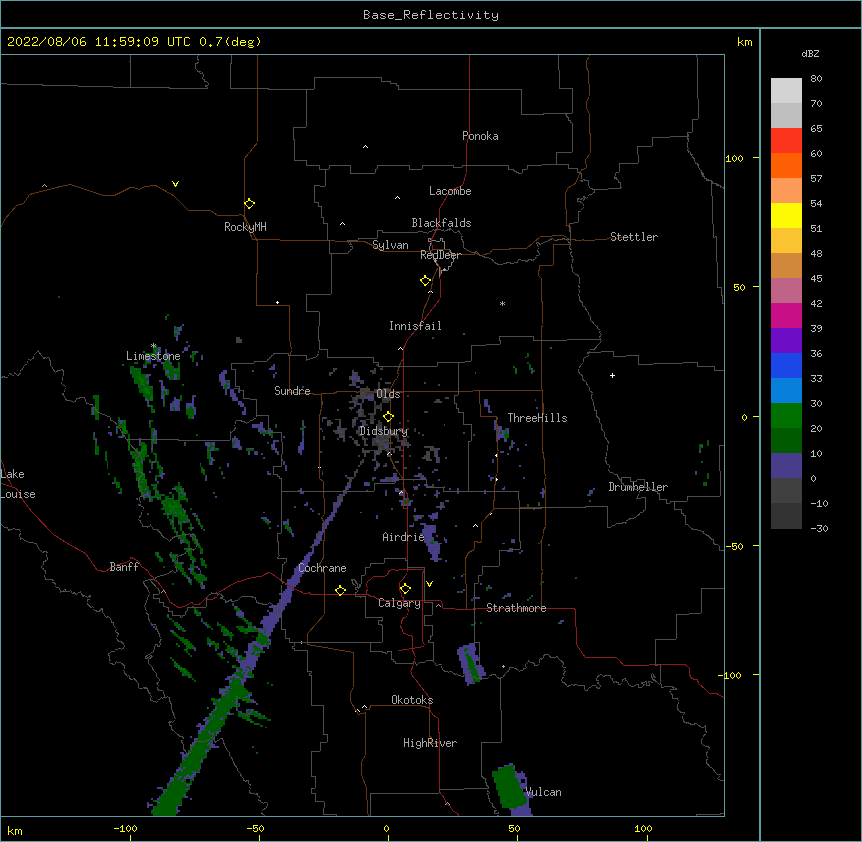Click the yellow 54 dBZ legend swatch
Screen dimensions: 862x842
786,215
